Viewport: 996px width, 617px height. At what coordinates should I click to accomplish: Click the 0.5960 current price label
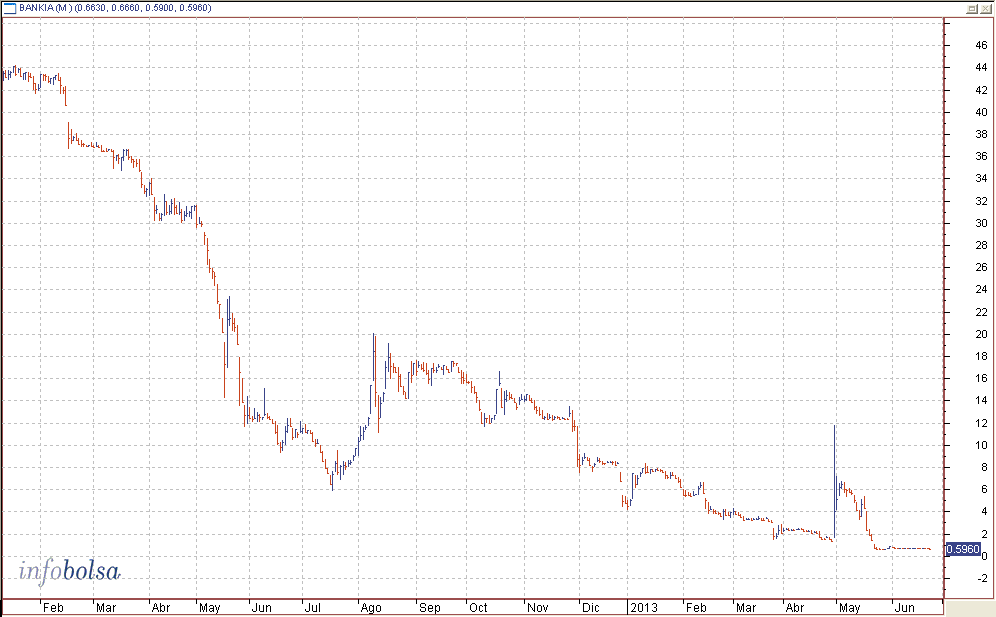pyautogui.click(x=963, y=549)
